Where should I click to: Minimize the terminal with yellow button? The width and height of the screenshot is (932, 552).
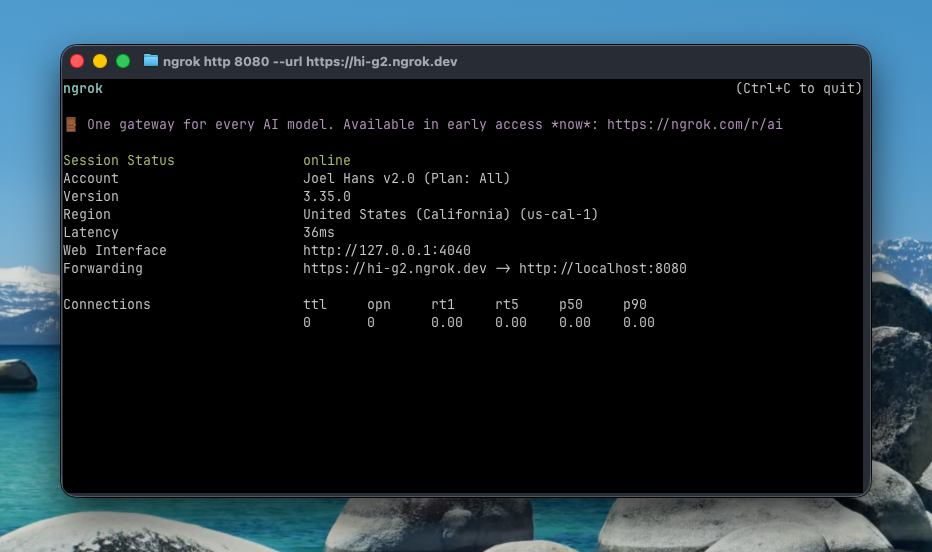[100, 61]
